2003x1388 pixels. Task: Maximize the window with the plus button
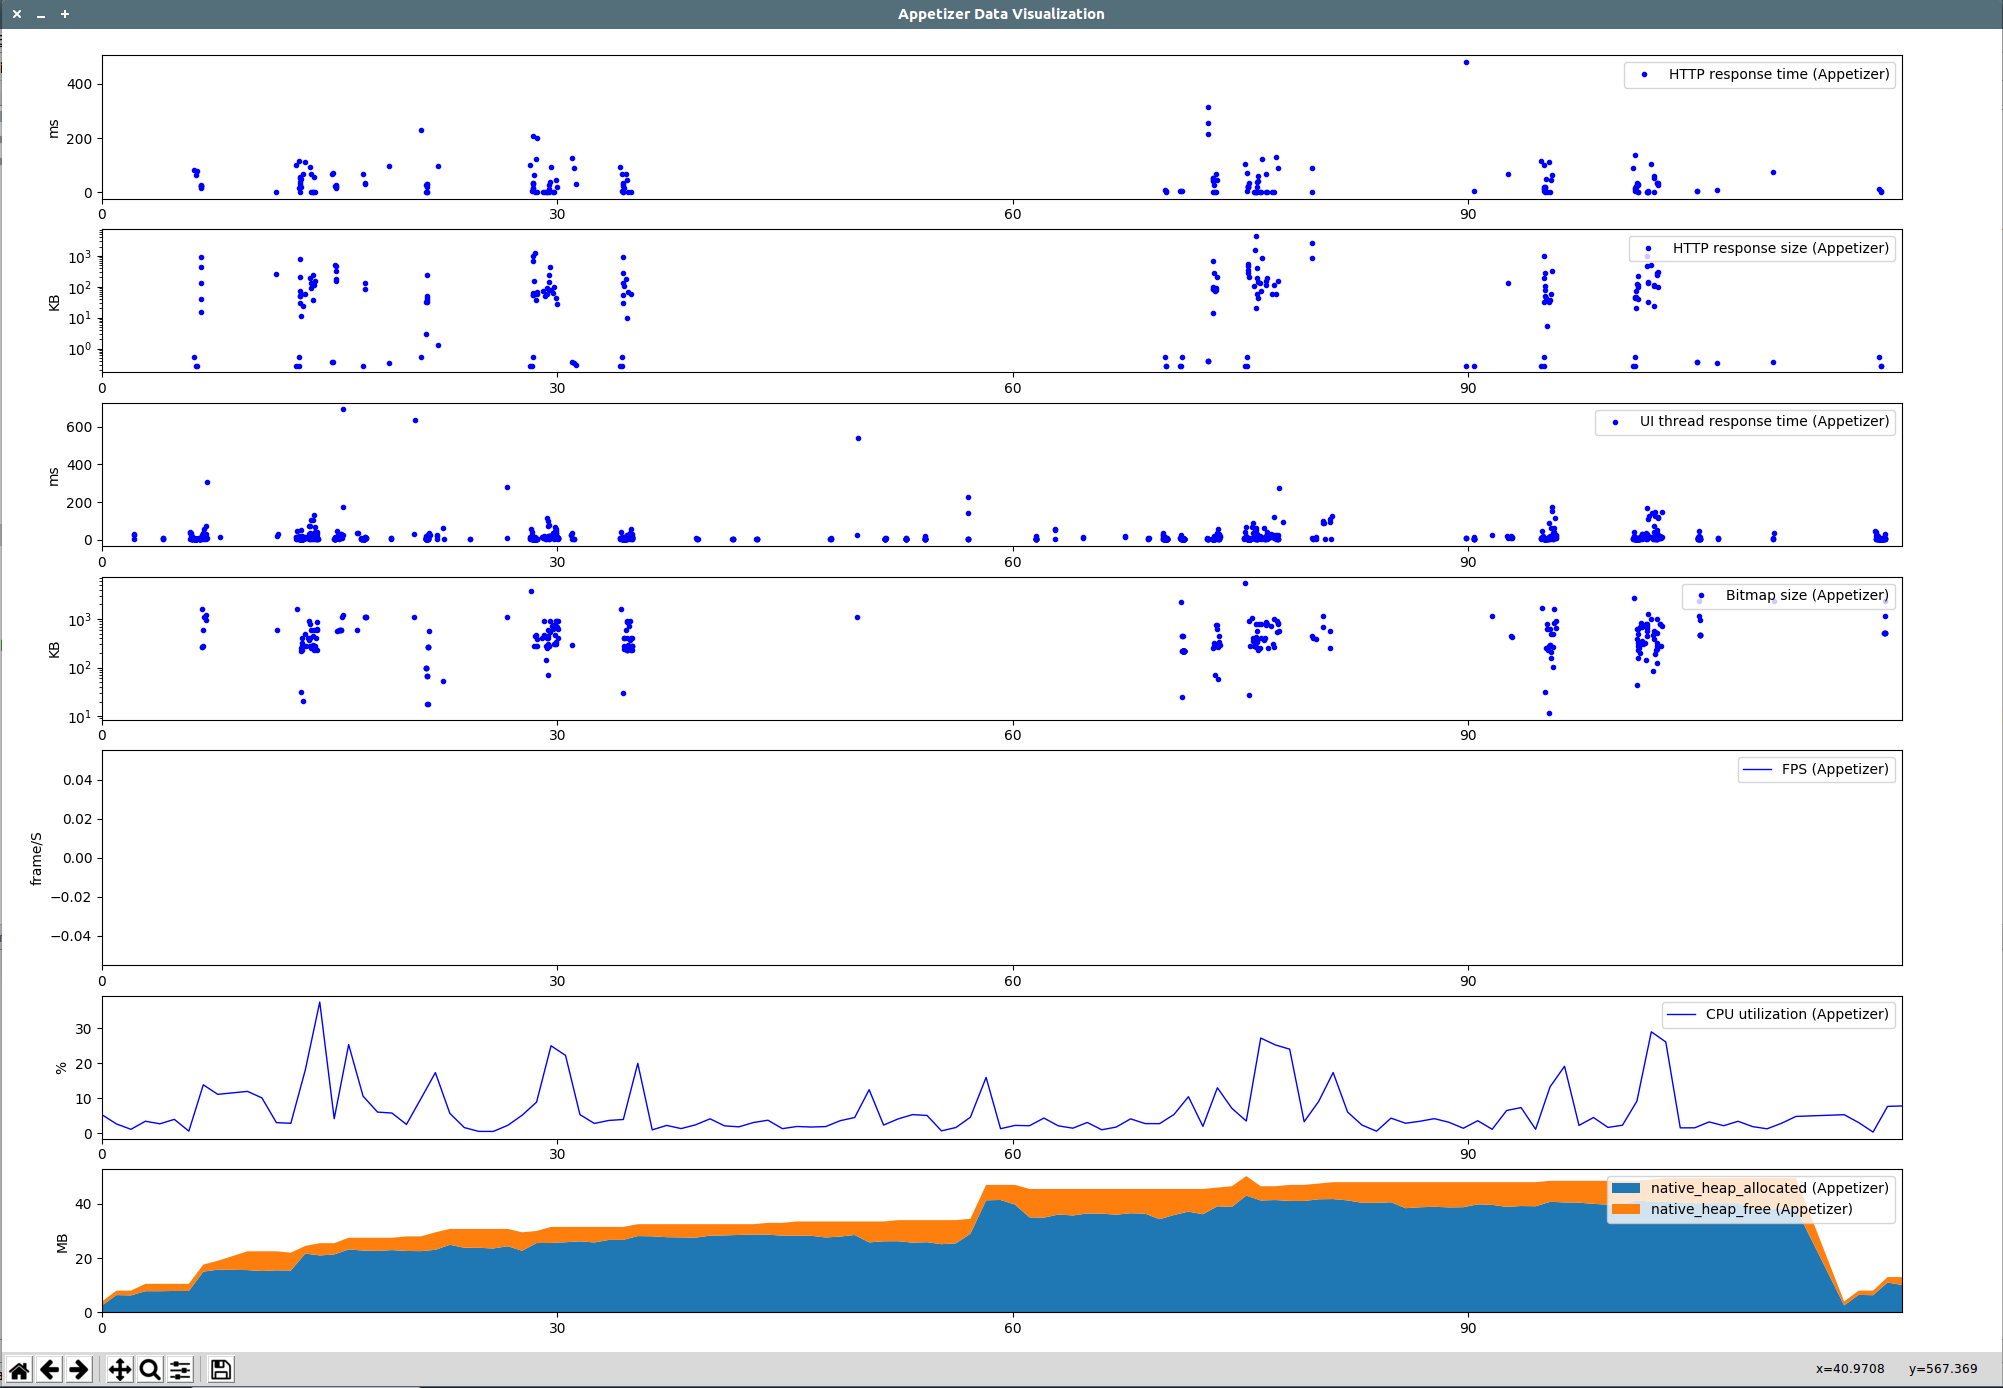coord(65,14)
